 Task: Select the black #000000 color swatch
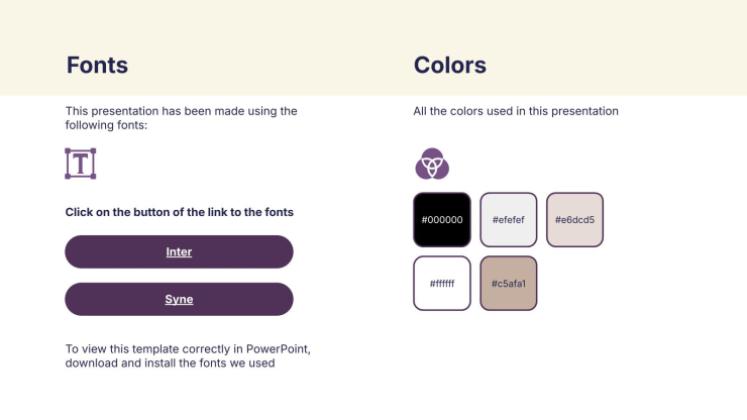tap(442, 220)
